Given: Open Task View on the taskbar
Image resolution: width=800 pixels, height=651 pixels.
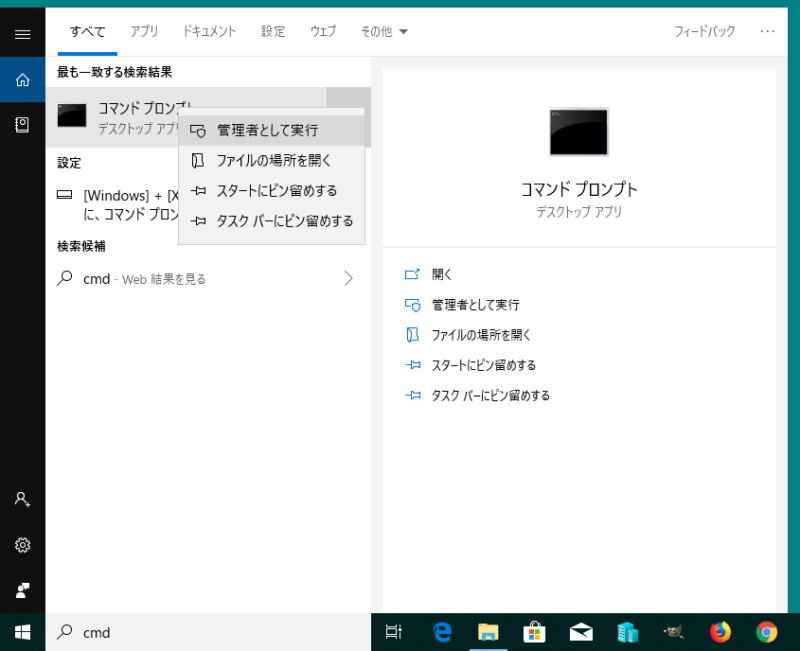Looking at the screenshot, I should pos(394,632).
